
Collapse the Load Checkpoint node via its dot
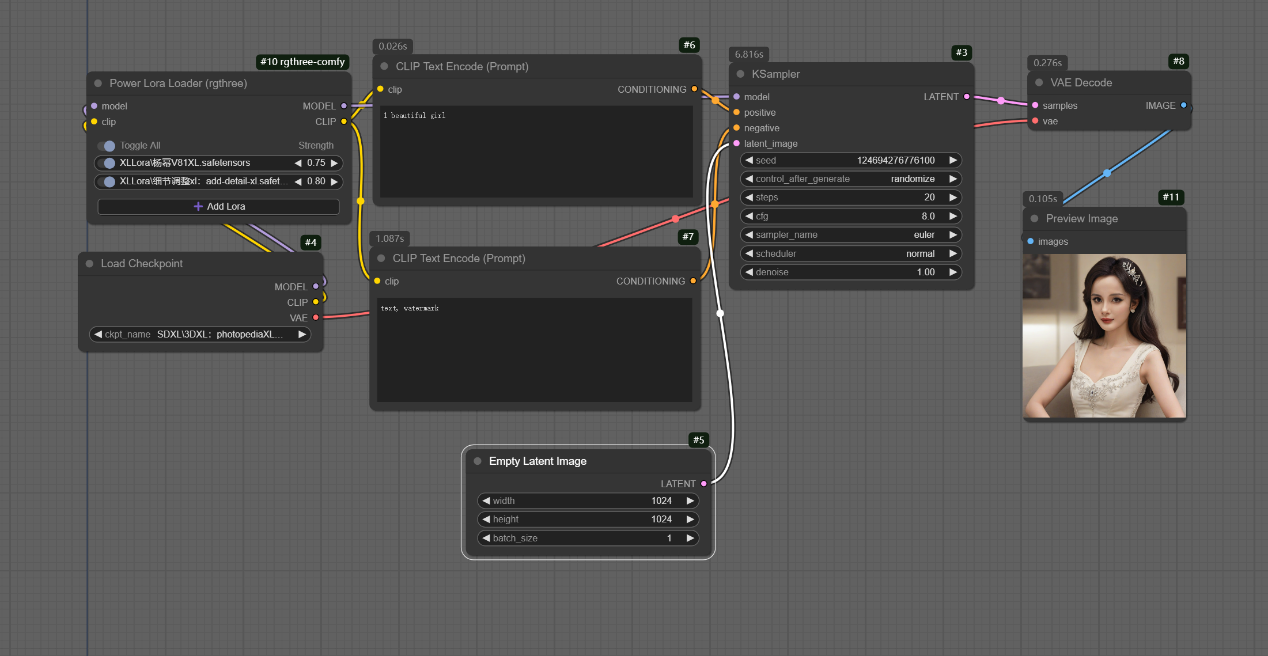tap(90, 264)
